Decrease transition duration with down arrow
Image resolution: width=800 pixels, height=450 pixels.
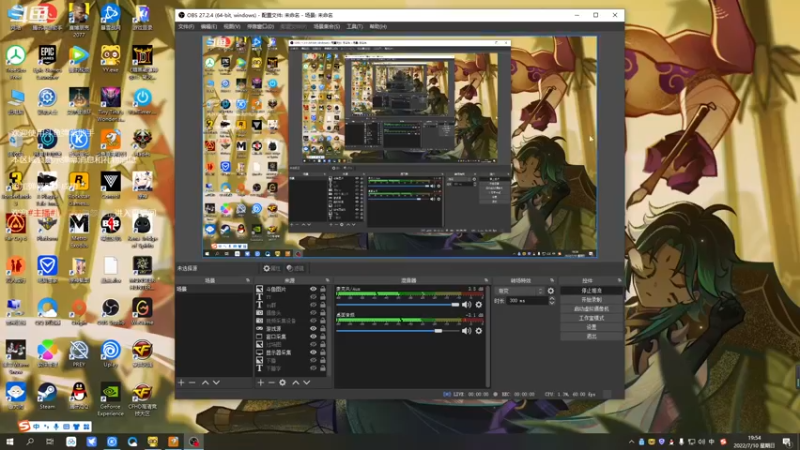[552, 303]
